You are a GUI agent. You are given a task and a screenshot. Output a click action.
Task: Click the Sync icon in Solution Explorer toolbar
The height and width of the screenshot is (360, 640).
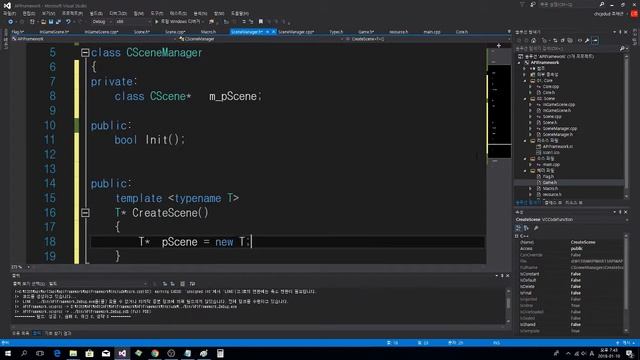555,40
